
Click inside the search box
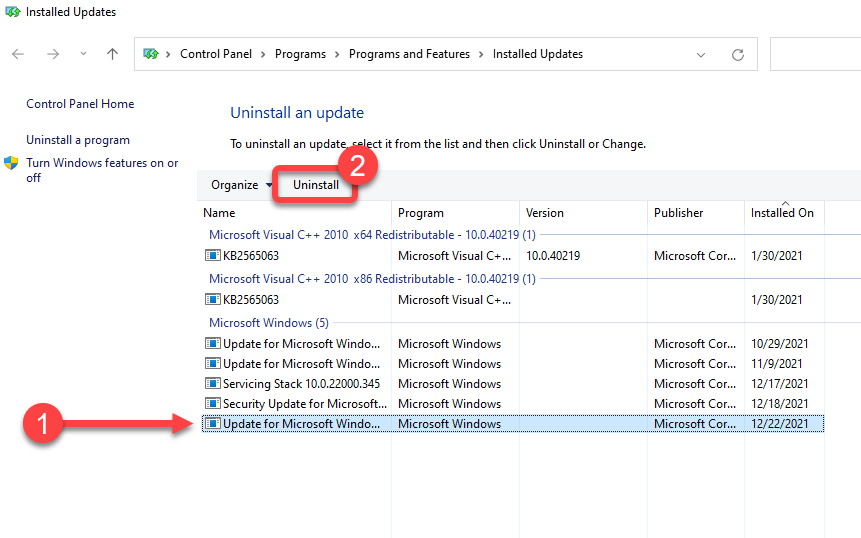[x=815, y=54]
